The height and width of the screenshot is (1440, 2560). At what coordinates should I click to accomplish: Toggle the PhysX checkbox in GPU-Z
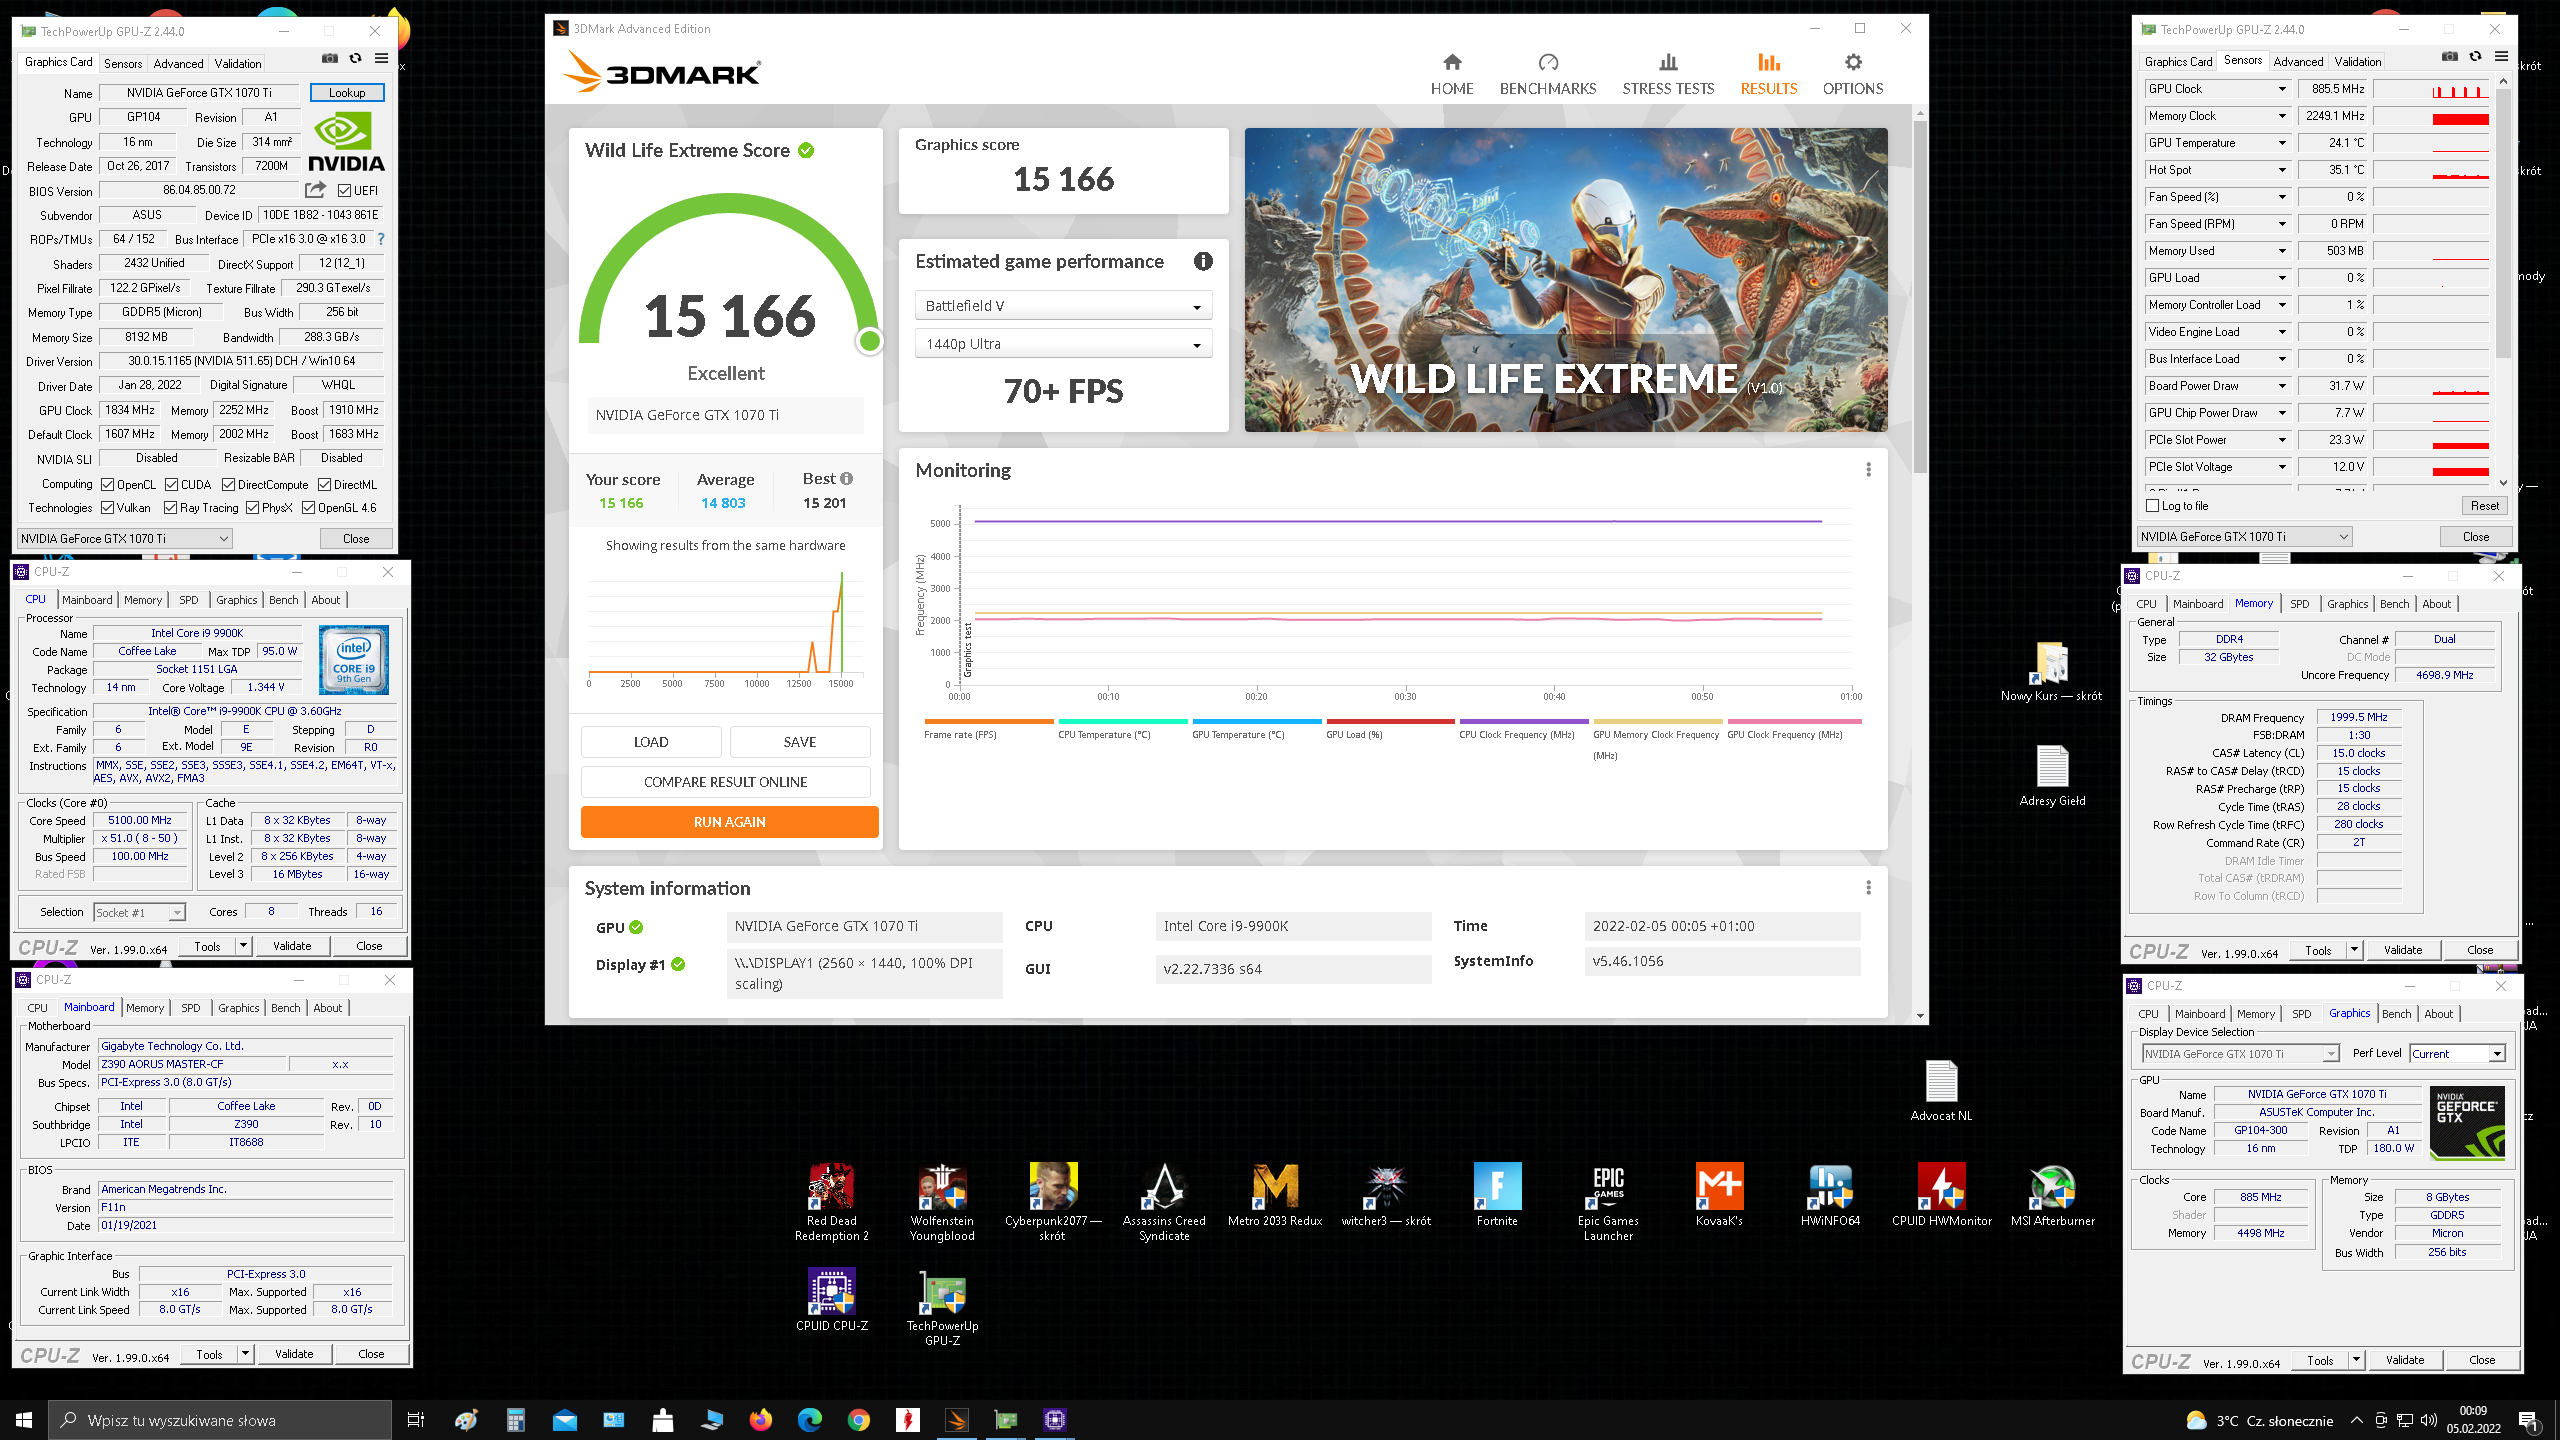coord(253,508)
